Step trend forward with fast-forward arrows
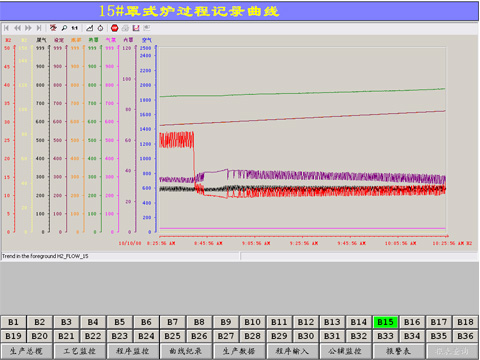The image size is (480, 360). 28,28
